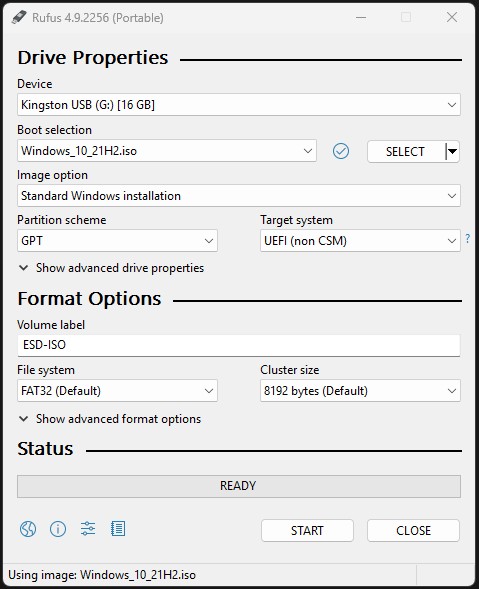
Task: Click the Rufus USB drive title icon
Action: pos(19,17)
